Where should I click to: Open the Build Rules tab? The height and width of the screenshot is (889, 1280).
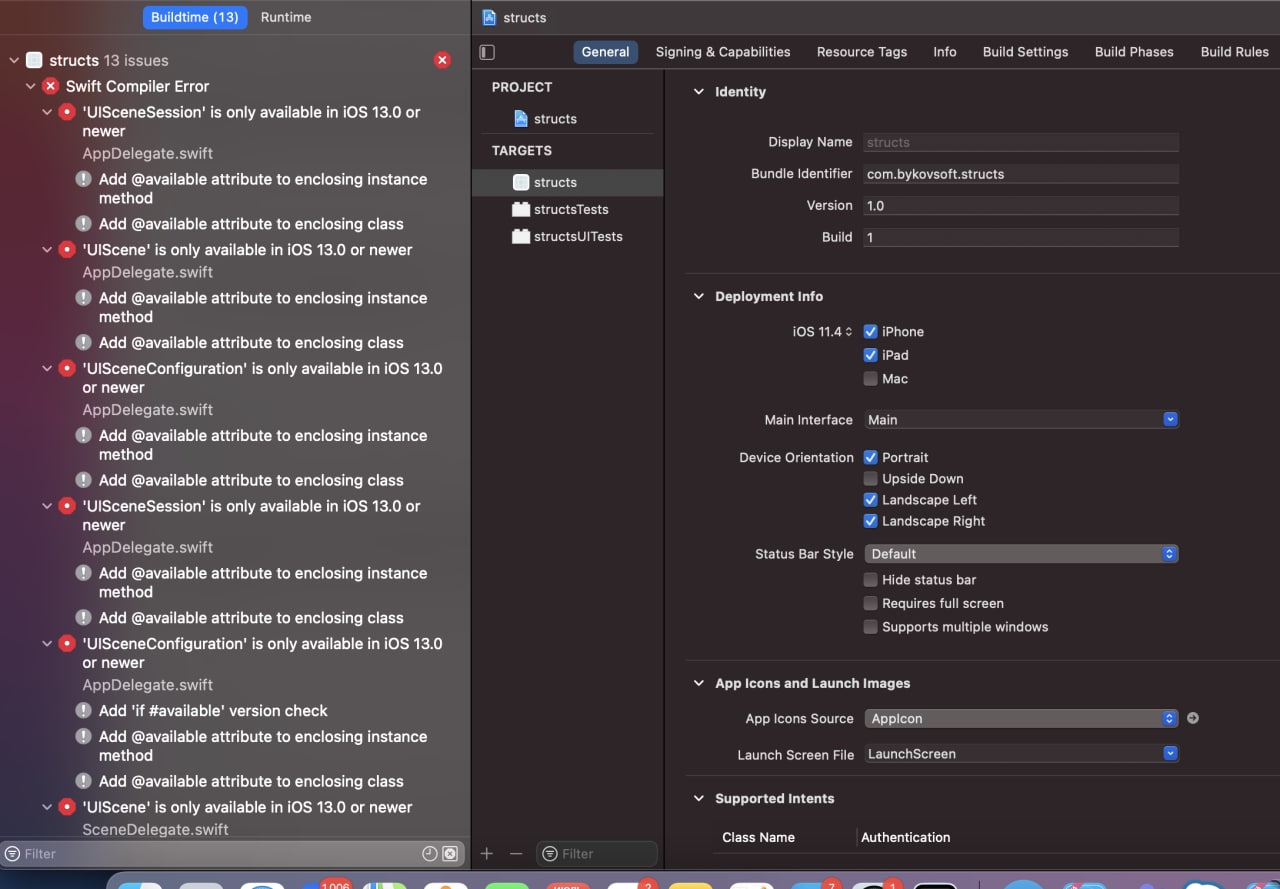pyautogui.click(x=1234, y=52)
